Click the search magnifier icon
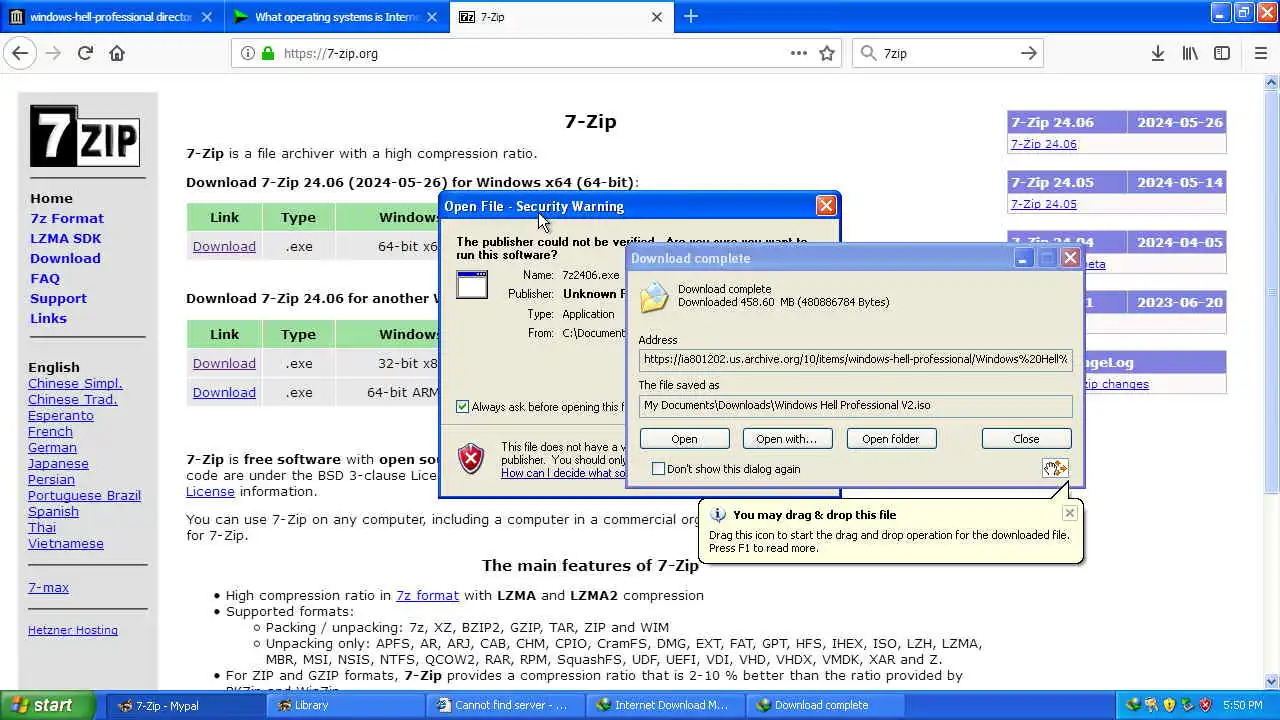The image size is (1280, 720). (x=868, y=53)
